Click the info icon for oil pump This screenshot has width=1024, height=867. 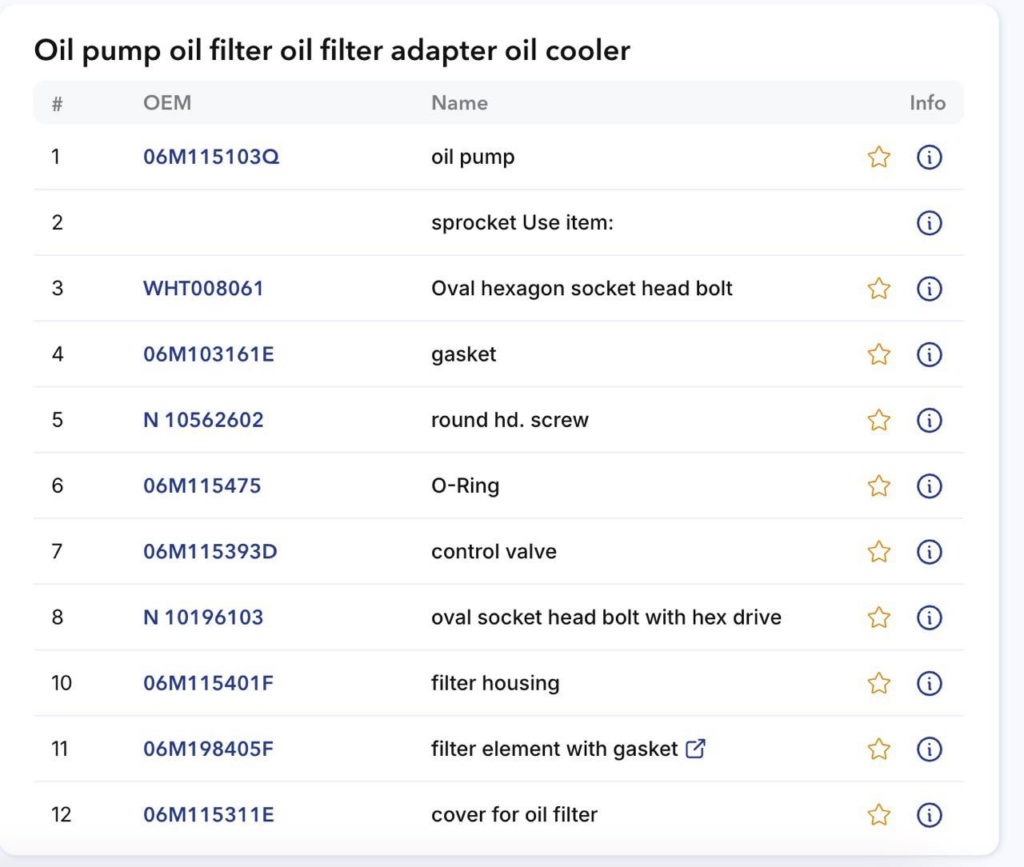[x=929, y=157]
